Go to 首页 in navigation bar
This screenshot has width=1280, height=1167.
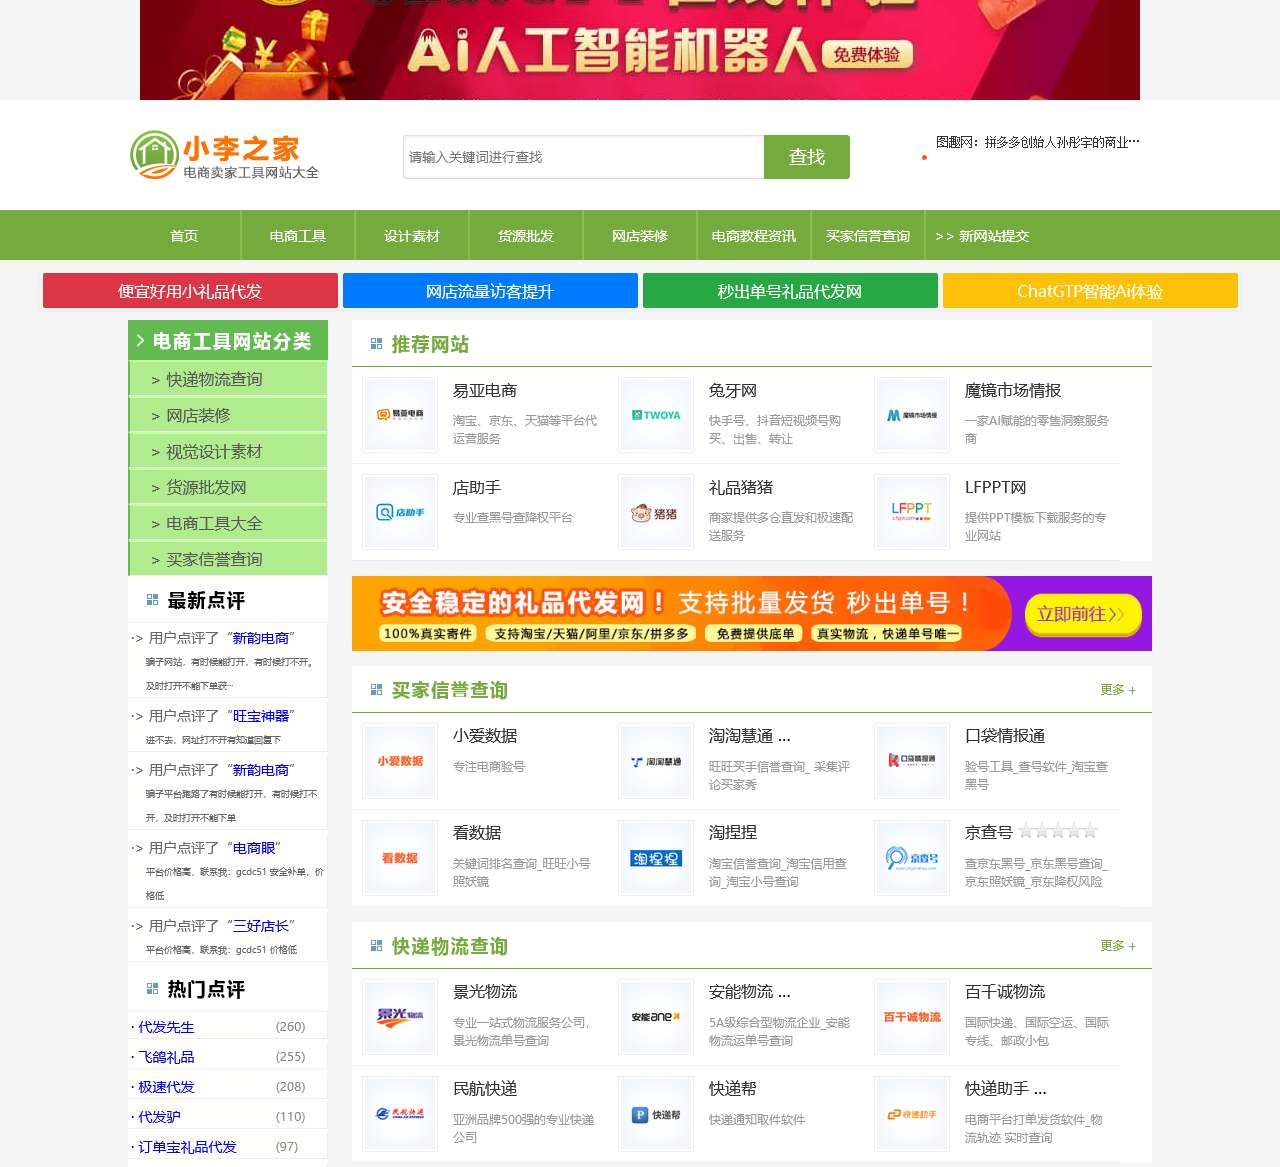[184, 236]
